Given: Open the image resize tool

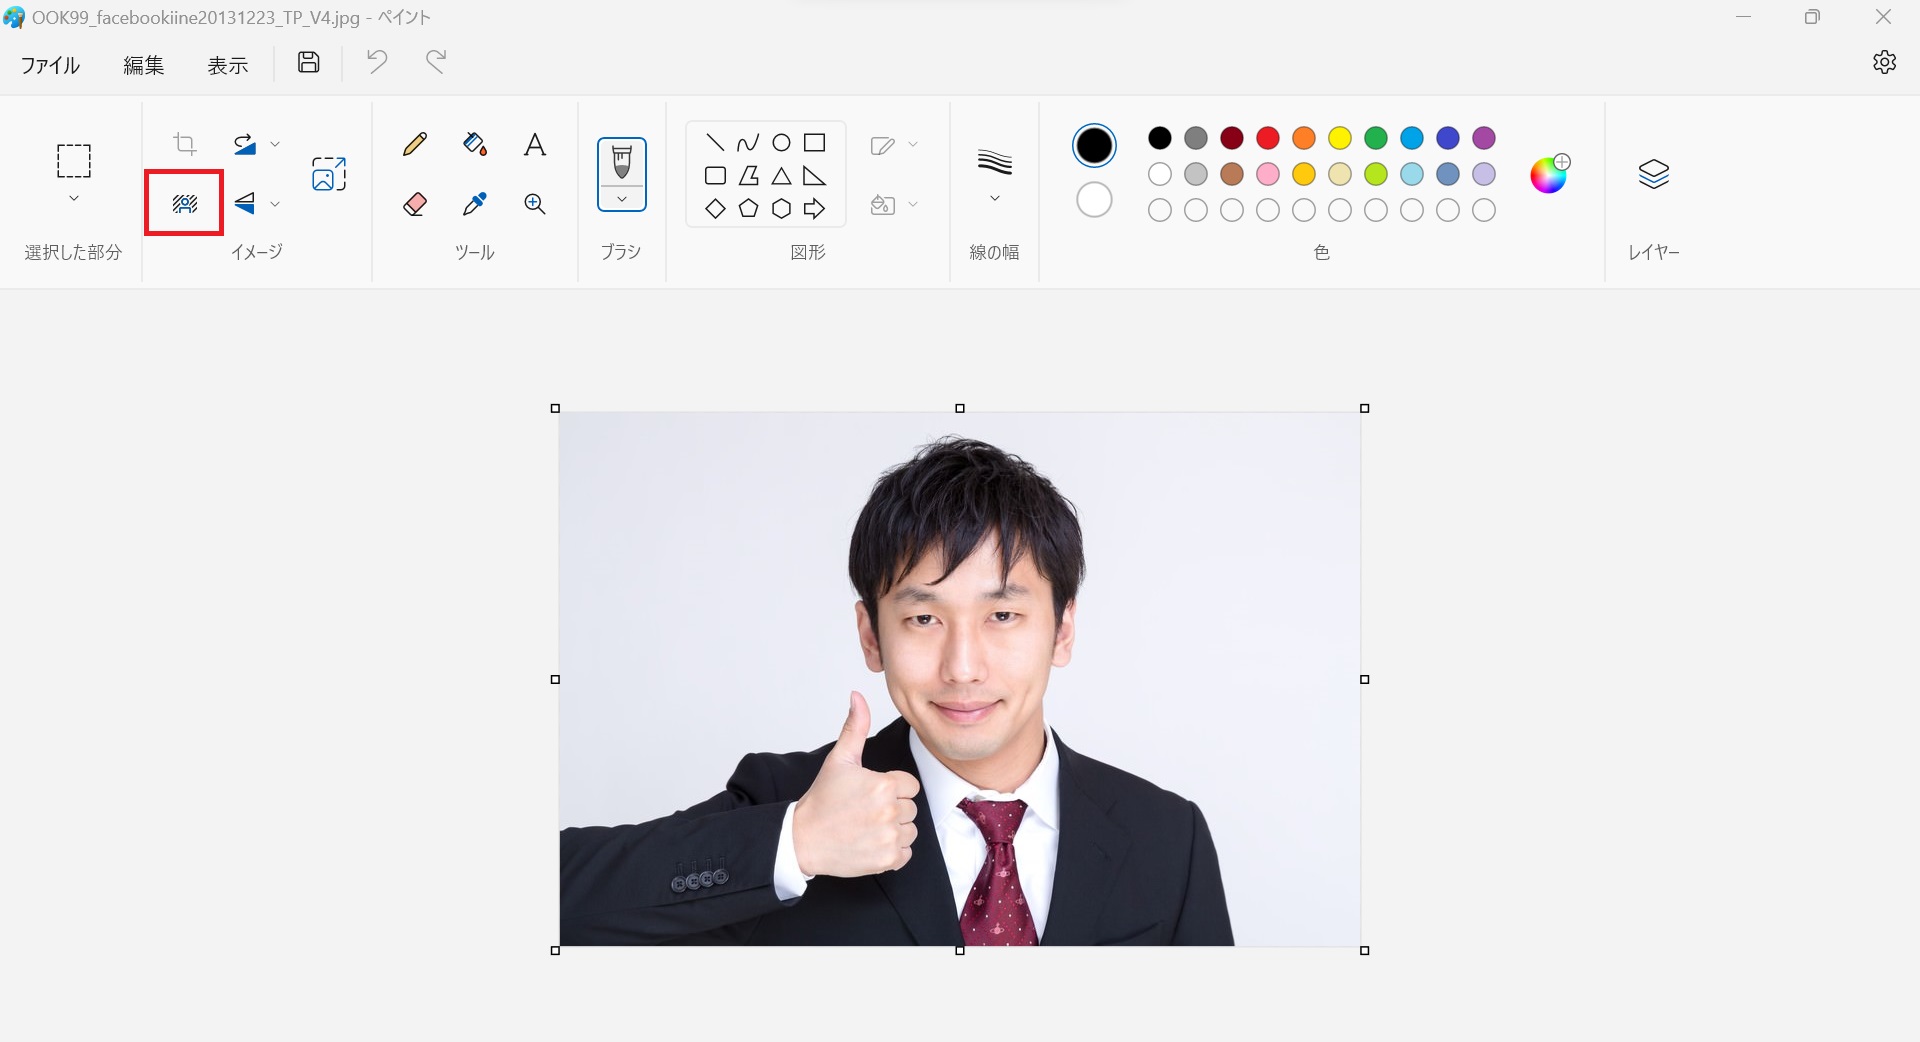Looking at the screenshot, I should (327, 173).
